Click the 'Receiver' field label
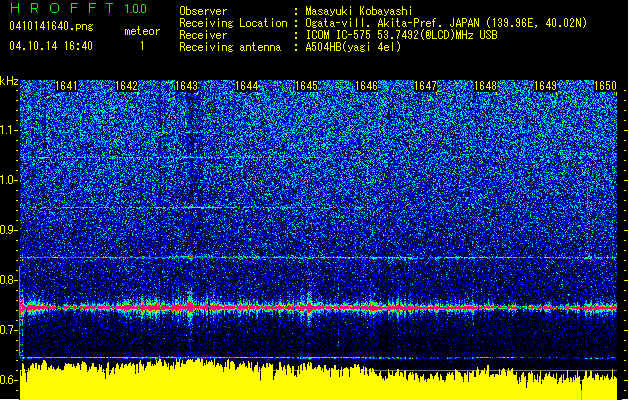This screenshot has width=629, height=400. pyautogui.click(x=203, y=35)
